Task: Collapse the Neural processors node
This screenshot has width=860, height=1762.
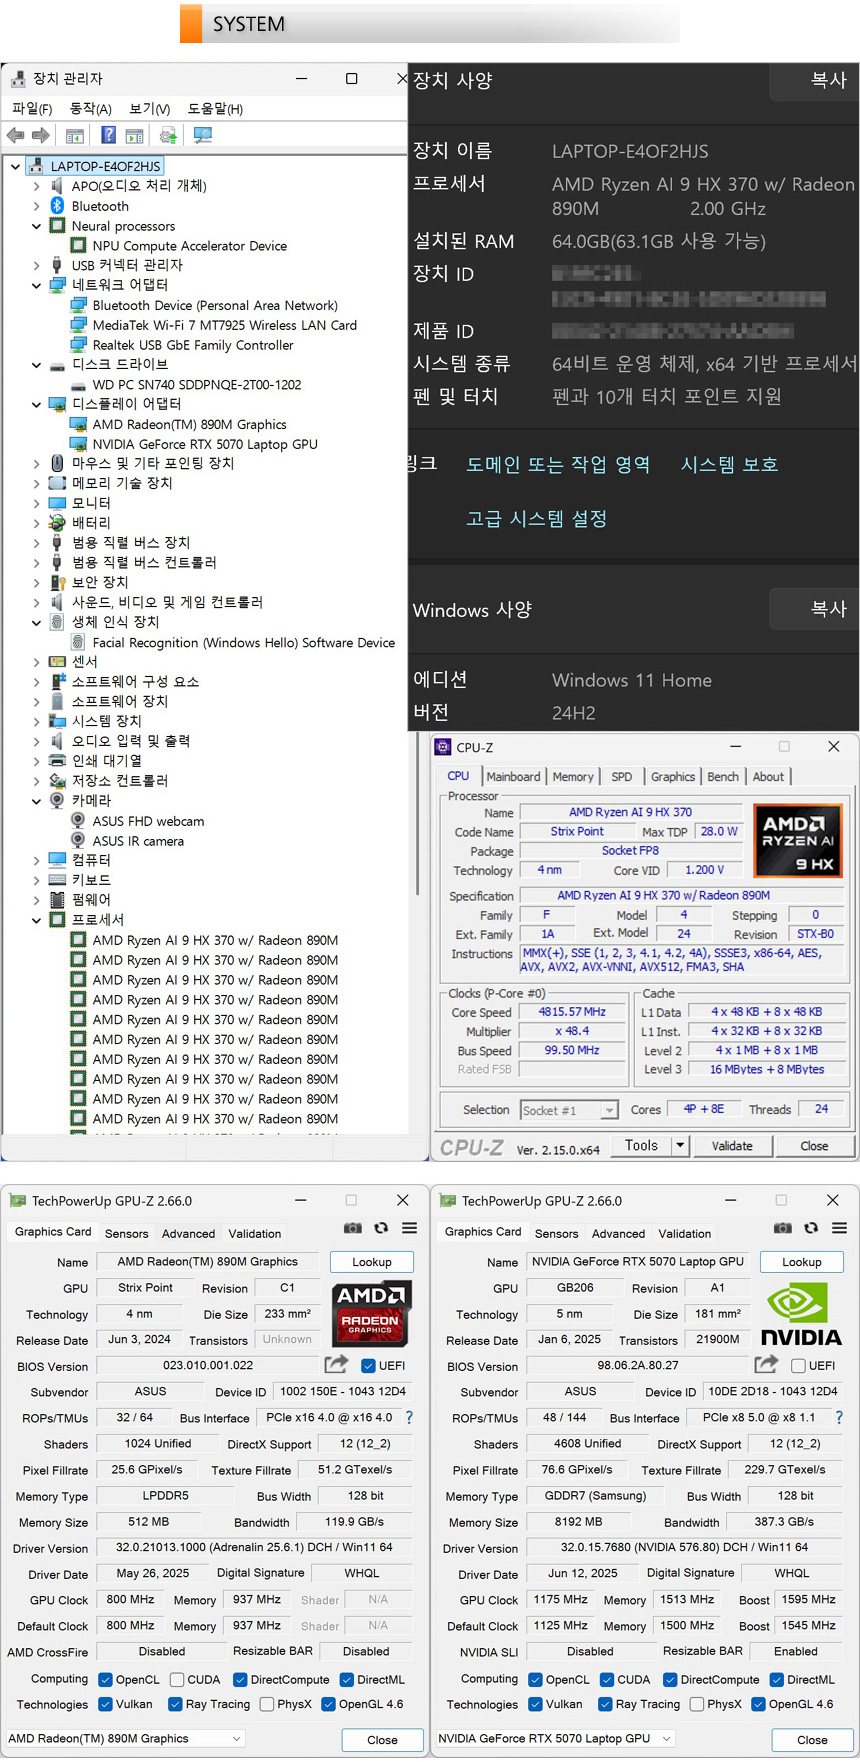Action: pos(37,226)
